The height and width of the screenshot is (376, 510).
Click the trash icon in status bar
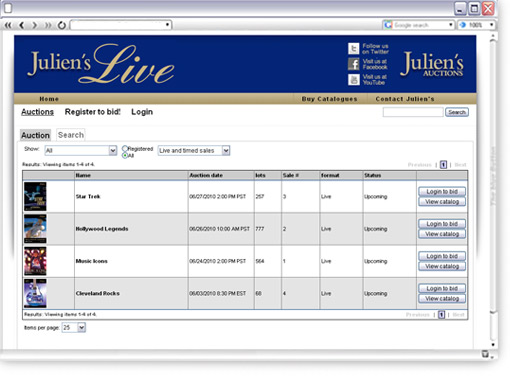pos(485,354)
